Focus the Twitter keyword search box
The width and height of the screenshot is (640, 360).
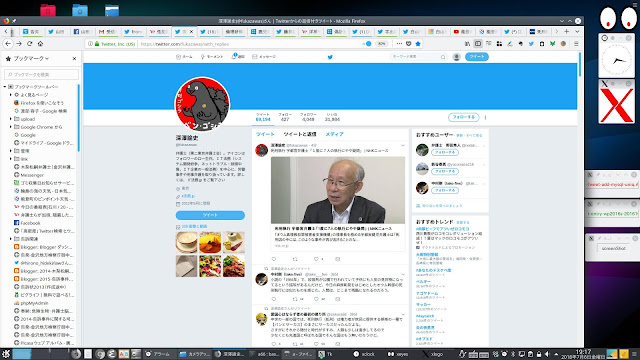point(418,57)
